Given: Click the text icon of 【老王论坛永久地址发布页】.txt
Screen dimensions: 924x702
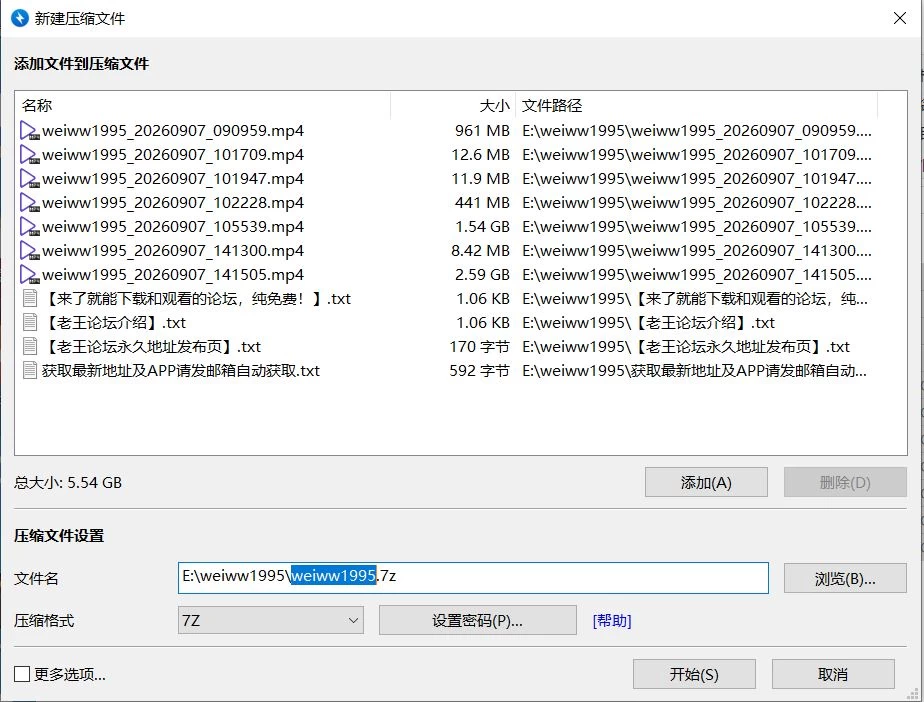Looking at the screenshot, I should point(29,347).
